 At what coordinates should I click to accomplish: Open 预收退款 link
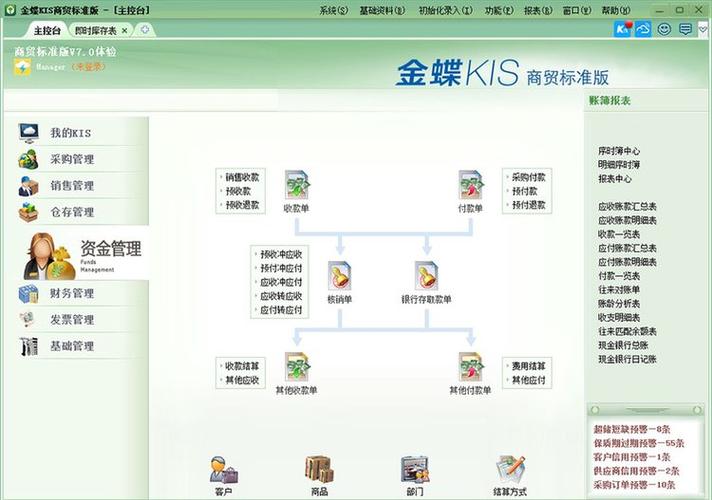pyautogui.click(x=242, y=205)
